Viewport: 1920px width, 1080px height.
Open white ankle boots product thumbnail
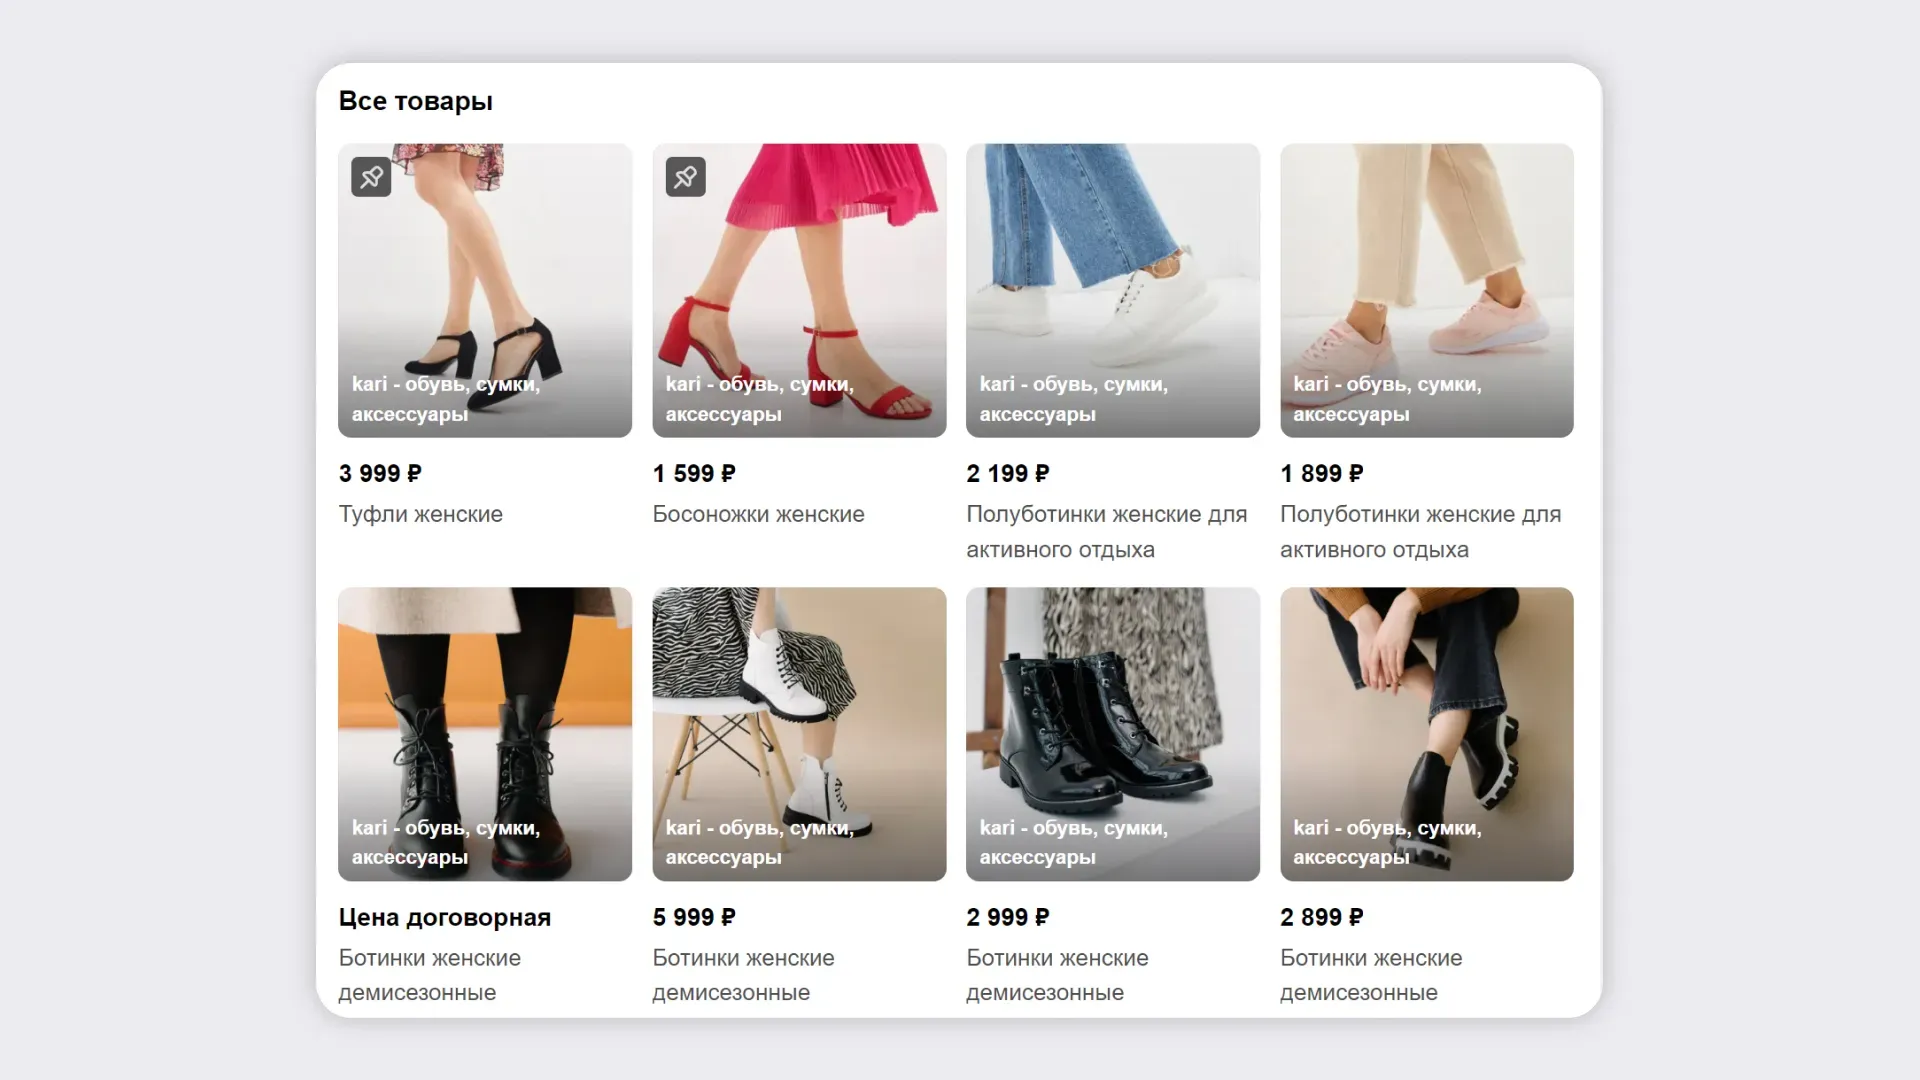799,733
